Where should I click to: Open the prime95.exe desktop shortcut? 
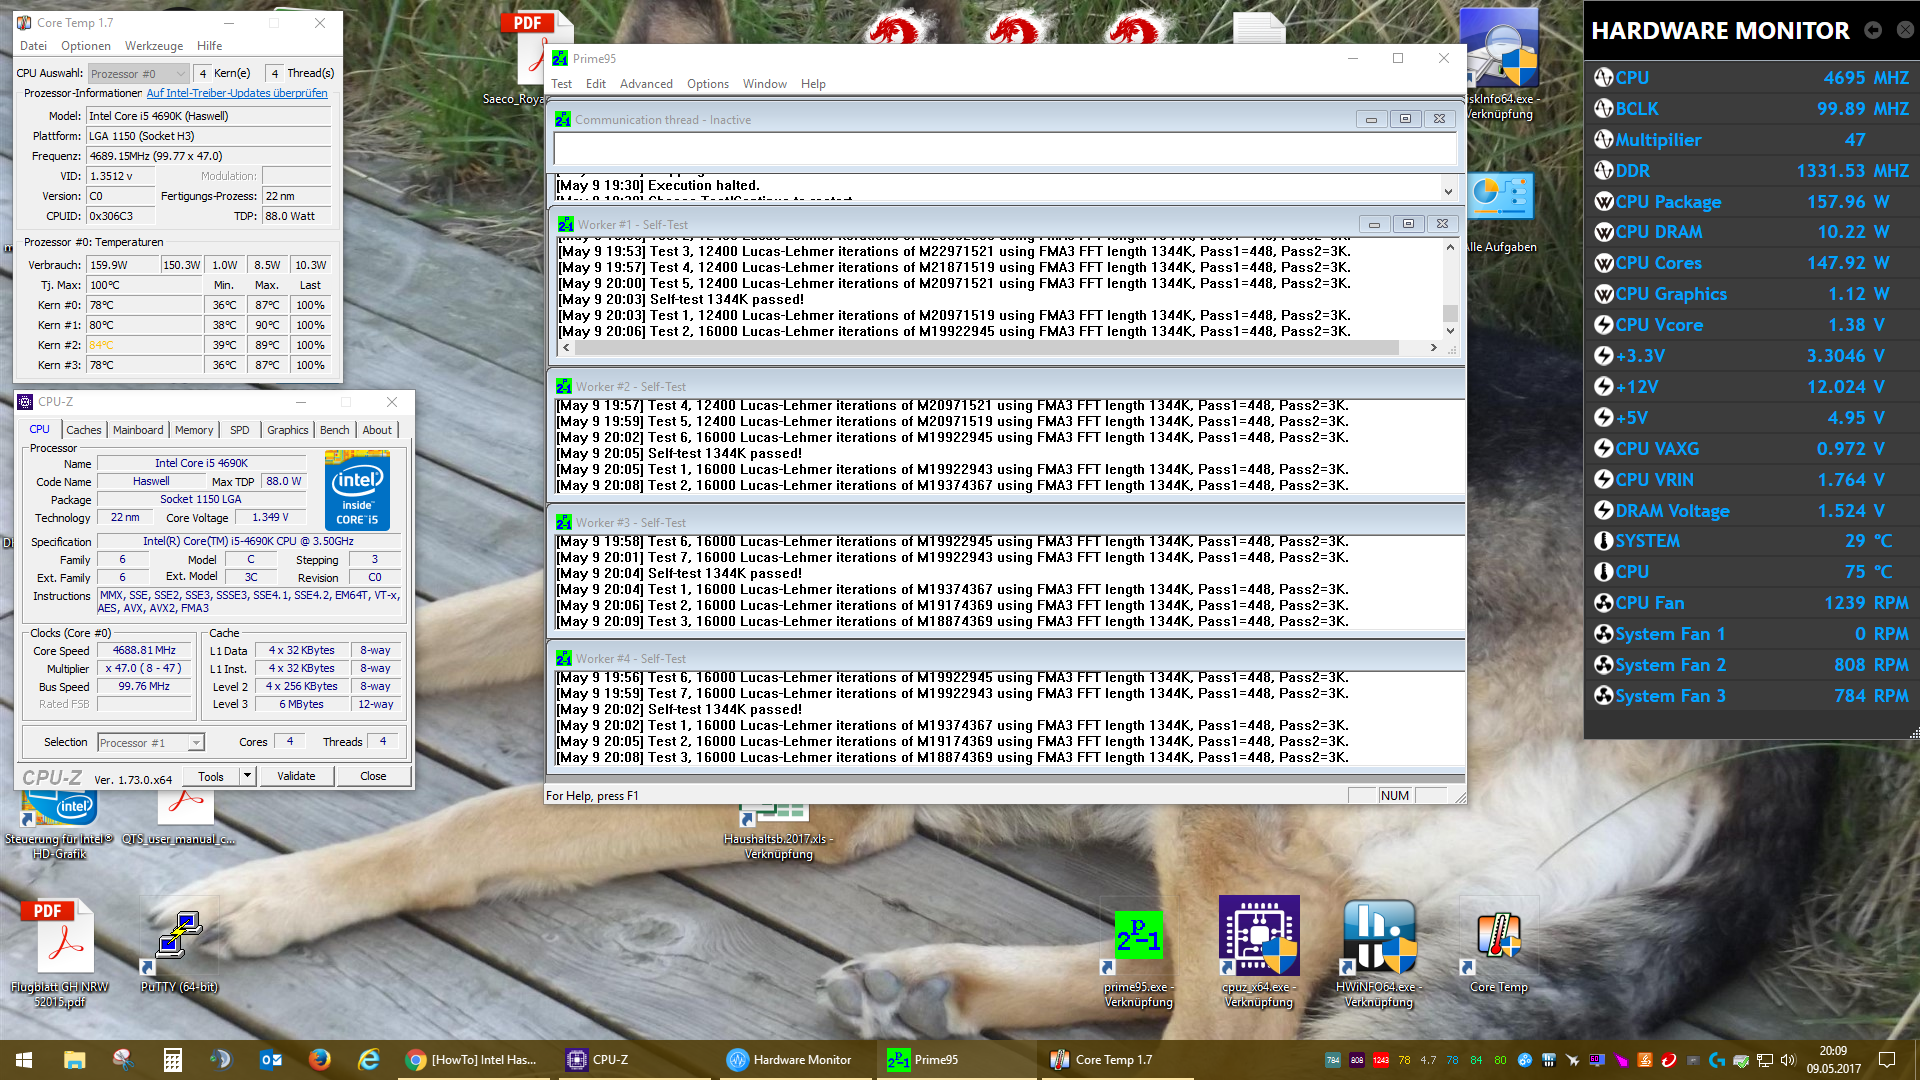tap(1139, 937)
